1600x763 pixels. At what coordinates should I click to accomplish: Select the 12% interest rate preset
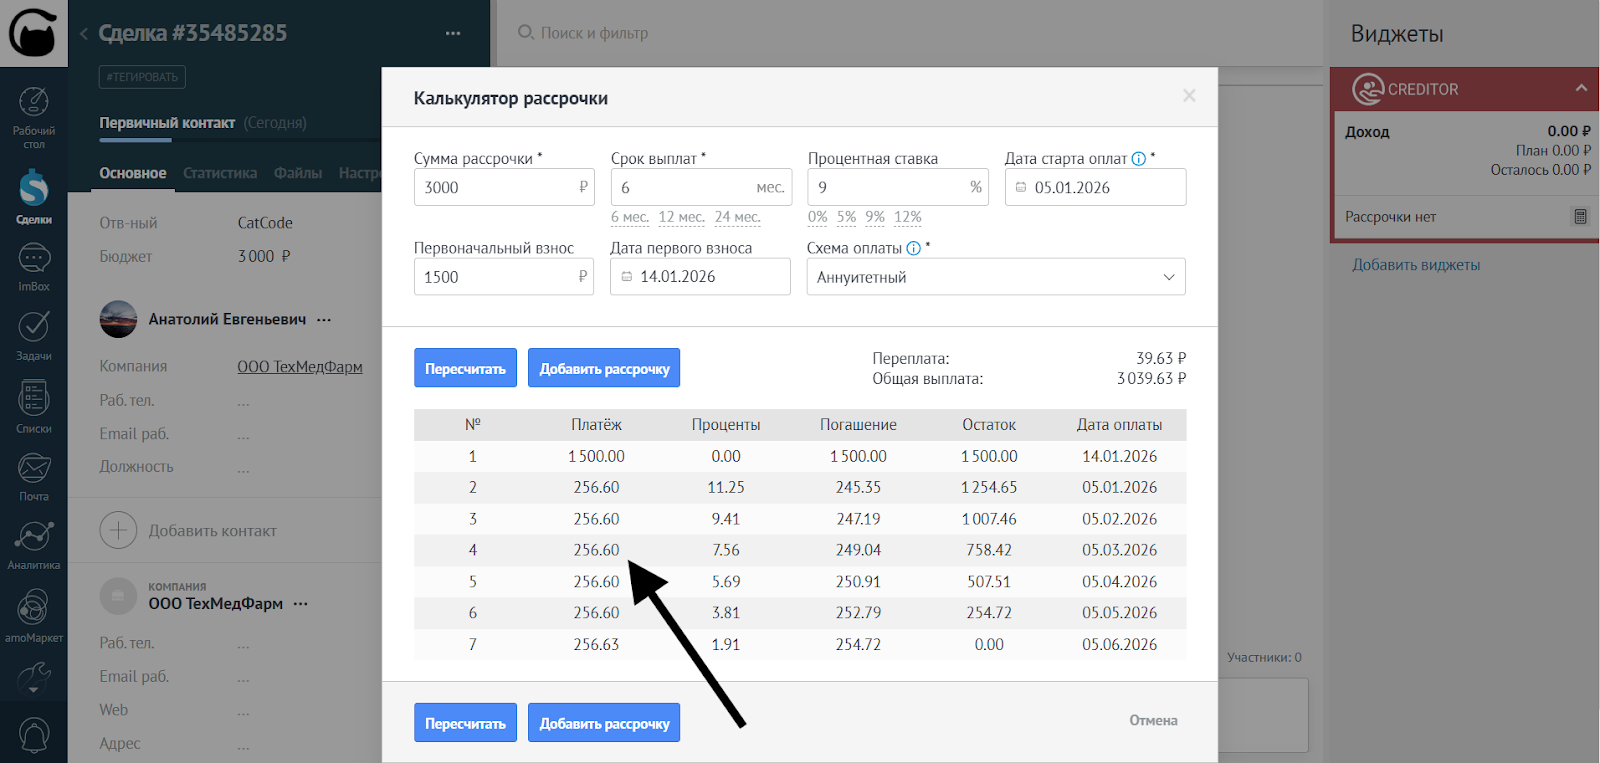point(907,217)
